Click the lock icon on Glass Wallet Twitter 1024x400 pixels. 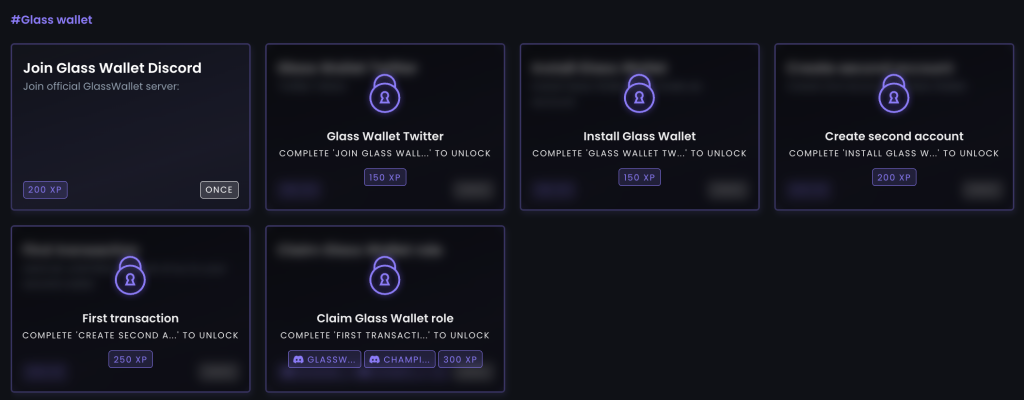coord(385,93)
